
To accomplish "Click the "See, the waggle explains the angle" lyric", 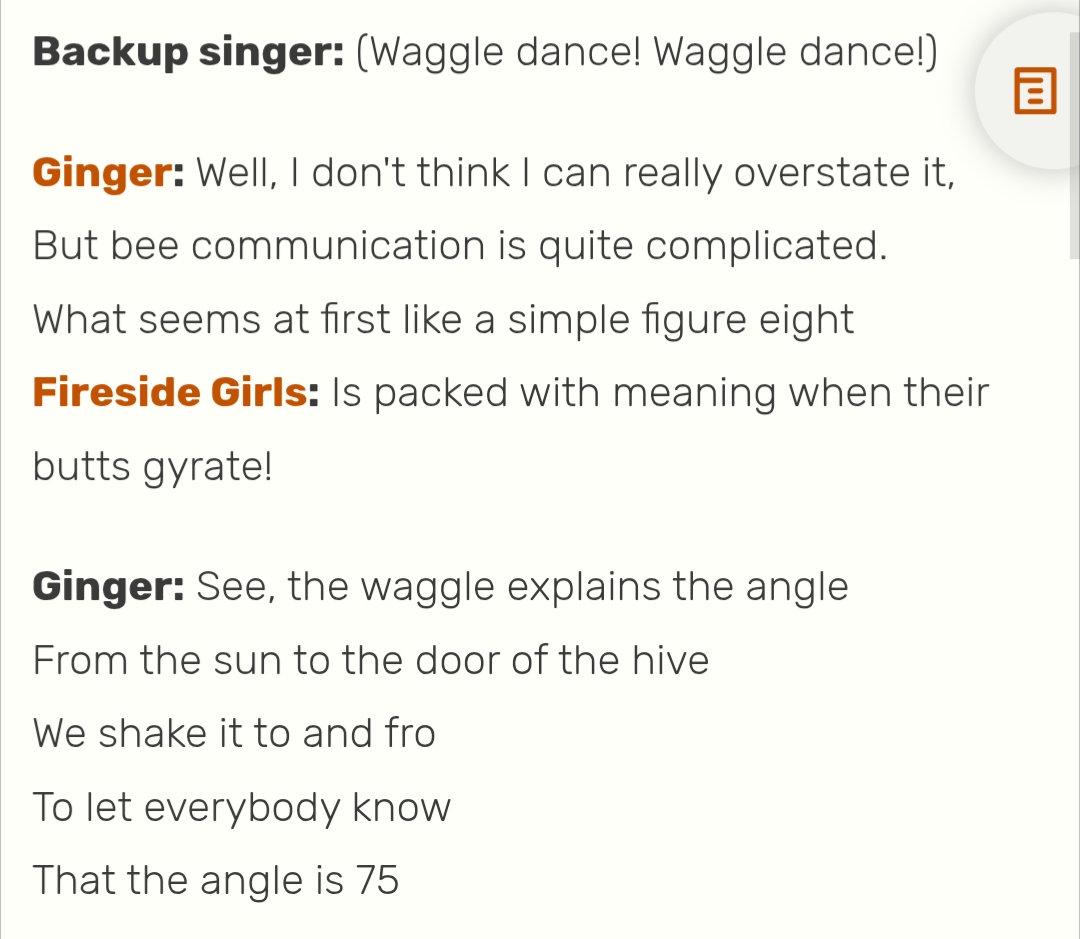I will 522,586.
